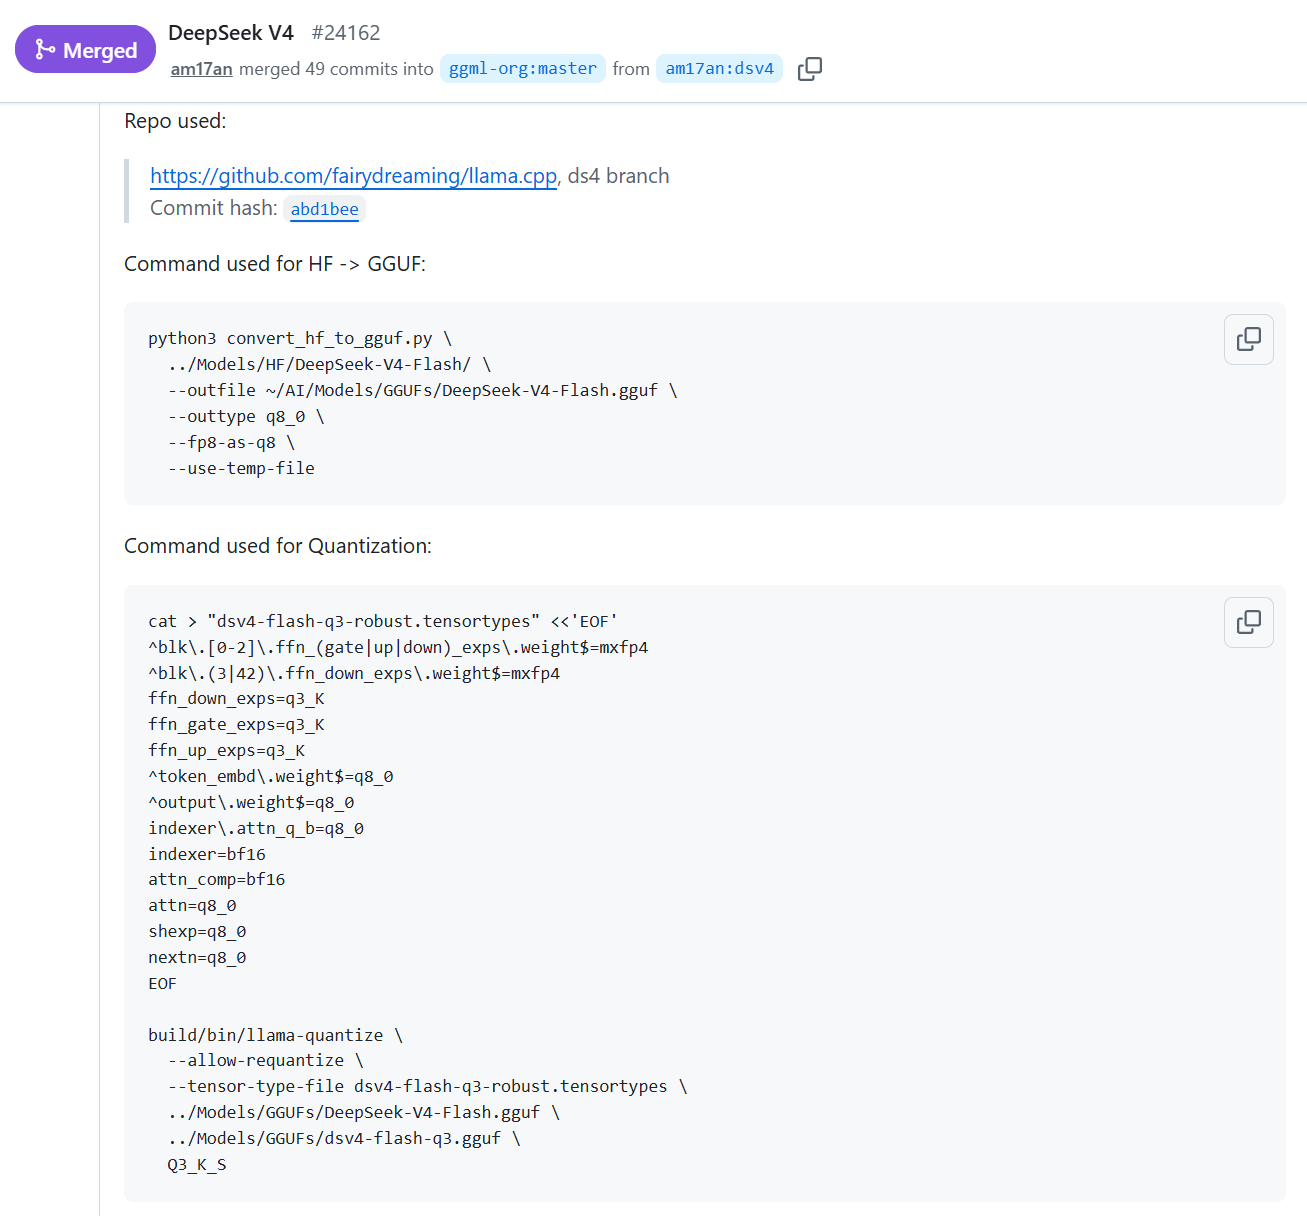Image resolution: width=1307 pixels, height=1216 pixels.
Task: Click the --allow-requantize flag line
Action: click(266, 1060)
